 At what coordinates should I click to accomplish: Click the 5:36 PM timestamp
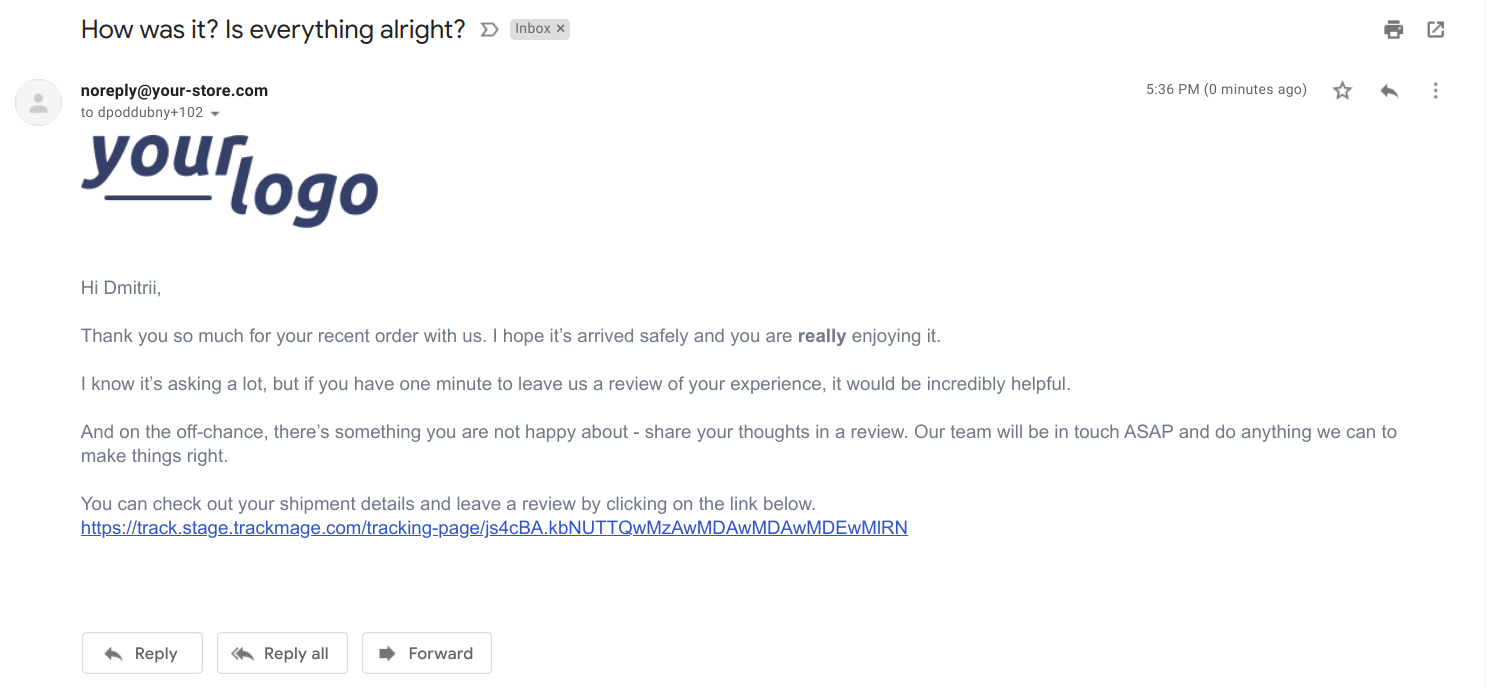1226,90
